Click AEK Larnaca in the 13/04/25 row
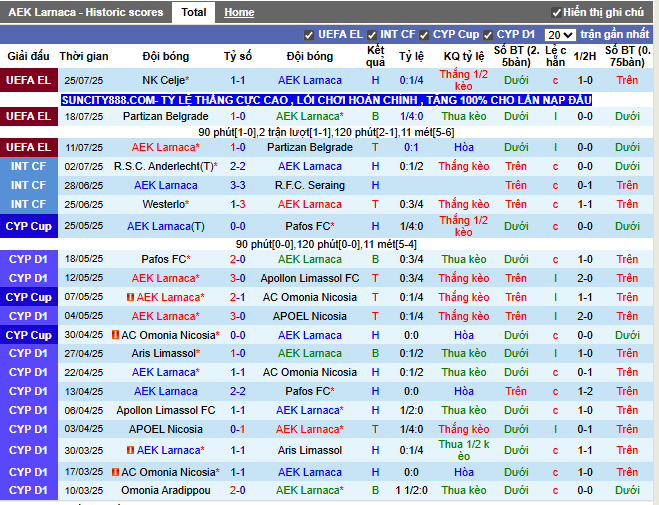 [x=166, y=391]
